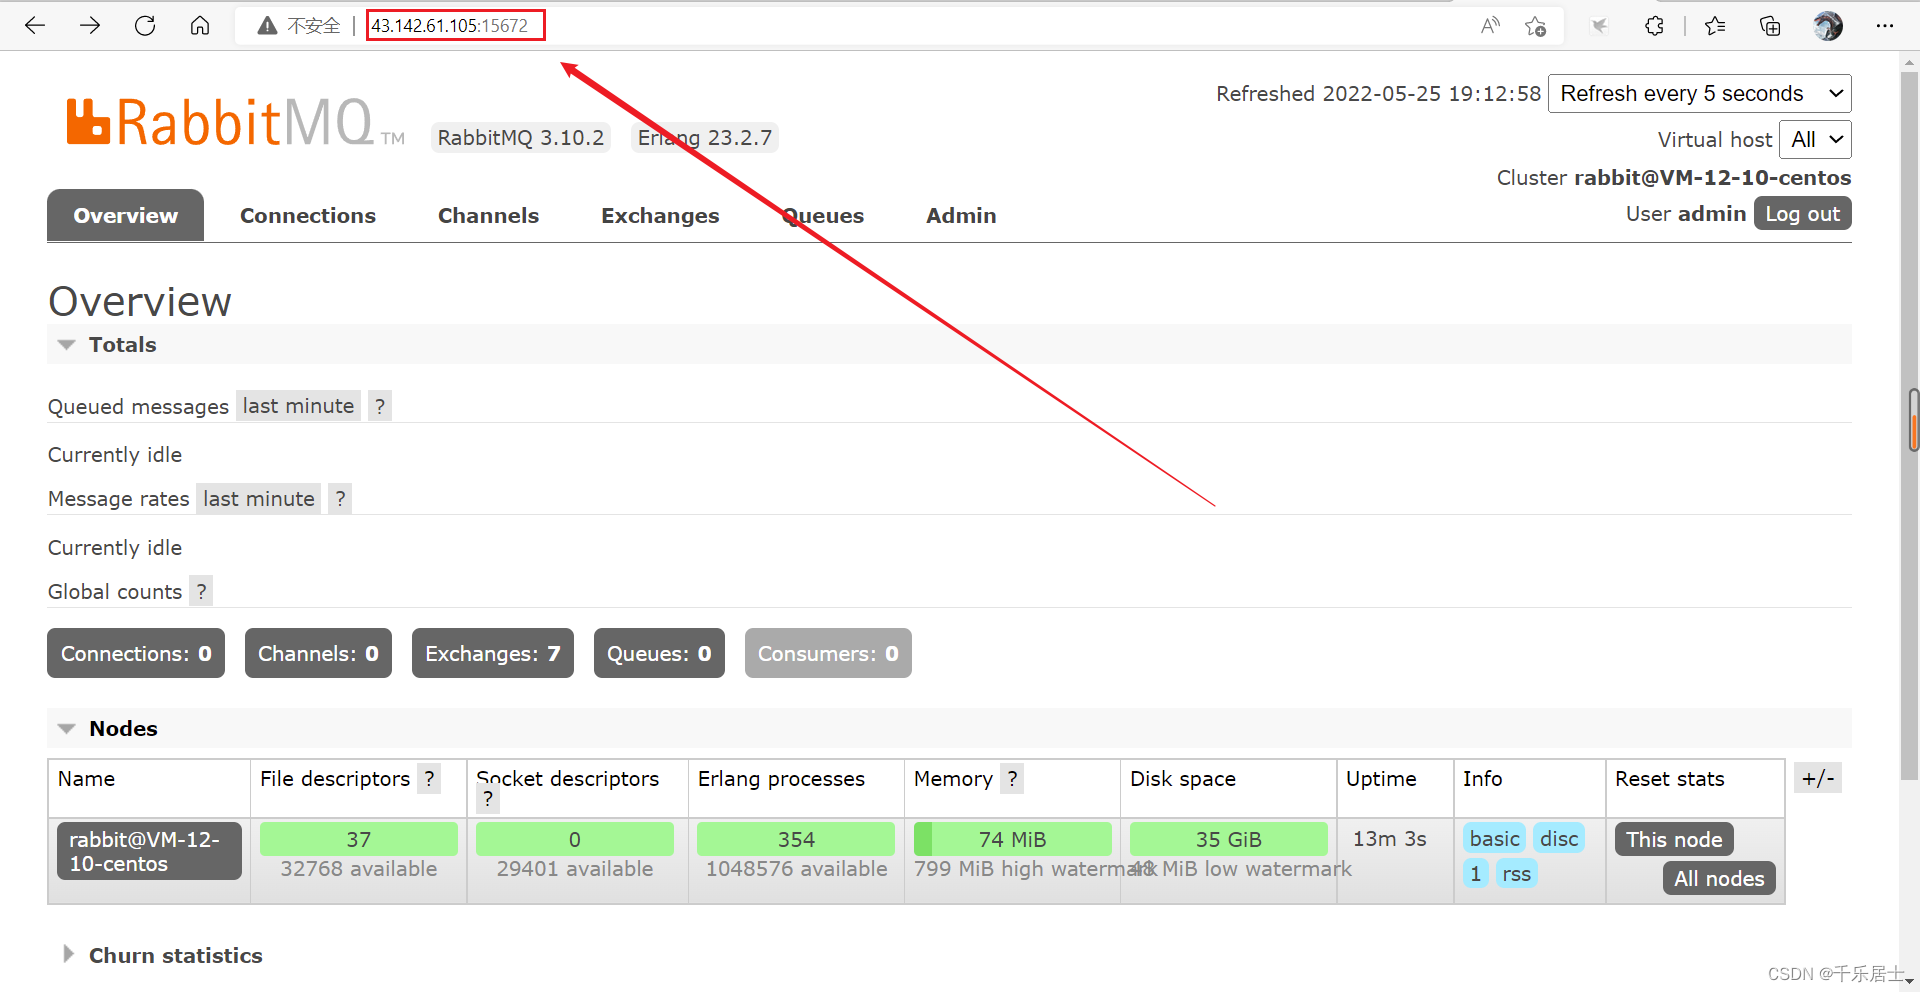Switch to the Channels tab
The width and height of the screenshot is (1920, 992).
tap(488, 215)
